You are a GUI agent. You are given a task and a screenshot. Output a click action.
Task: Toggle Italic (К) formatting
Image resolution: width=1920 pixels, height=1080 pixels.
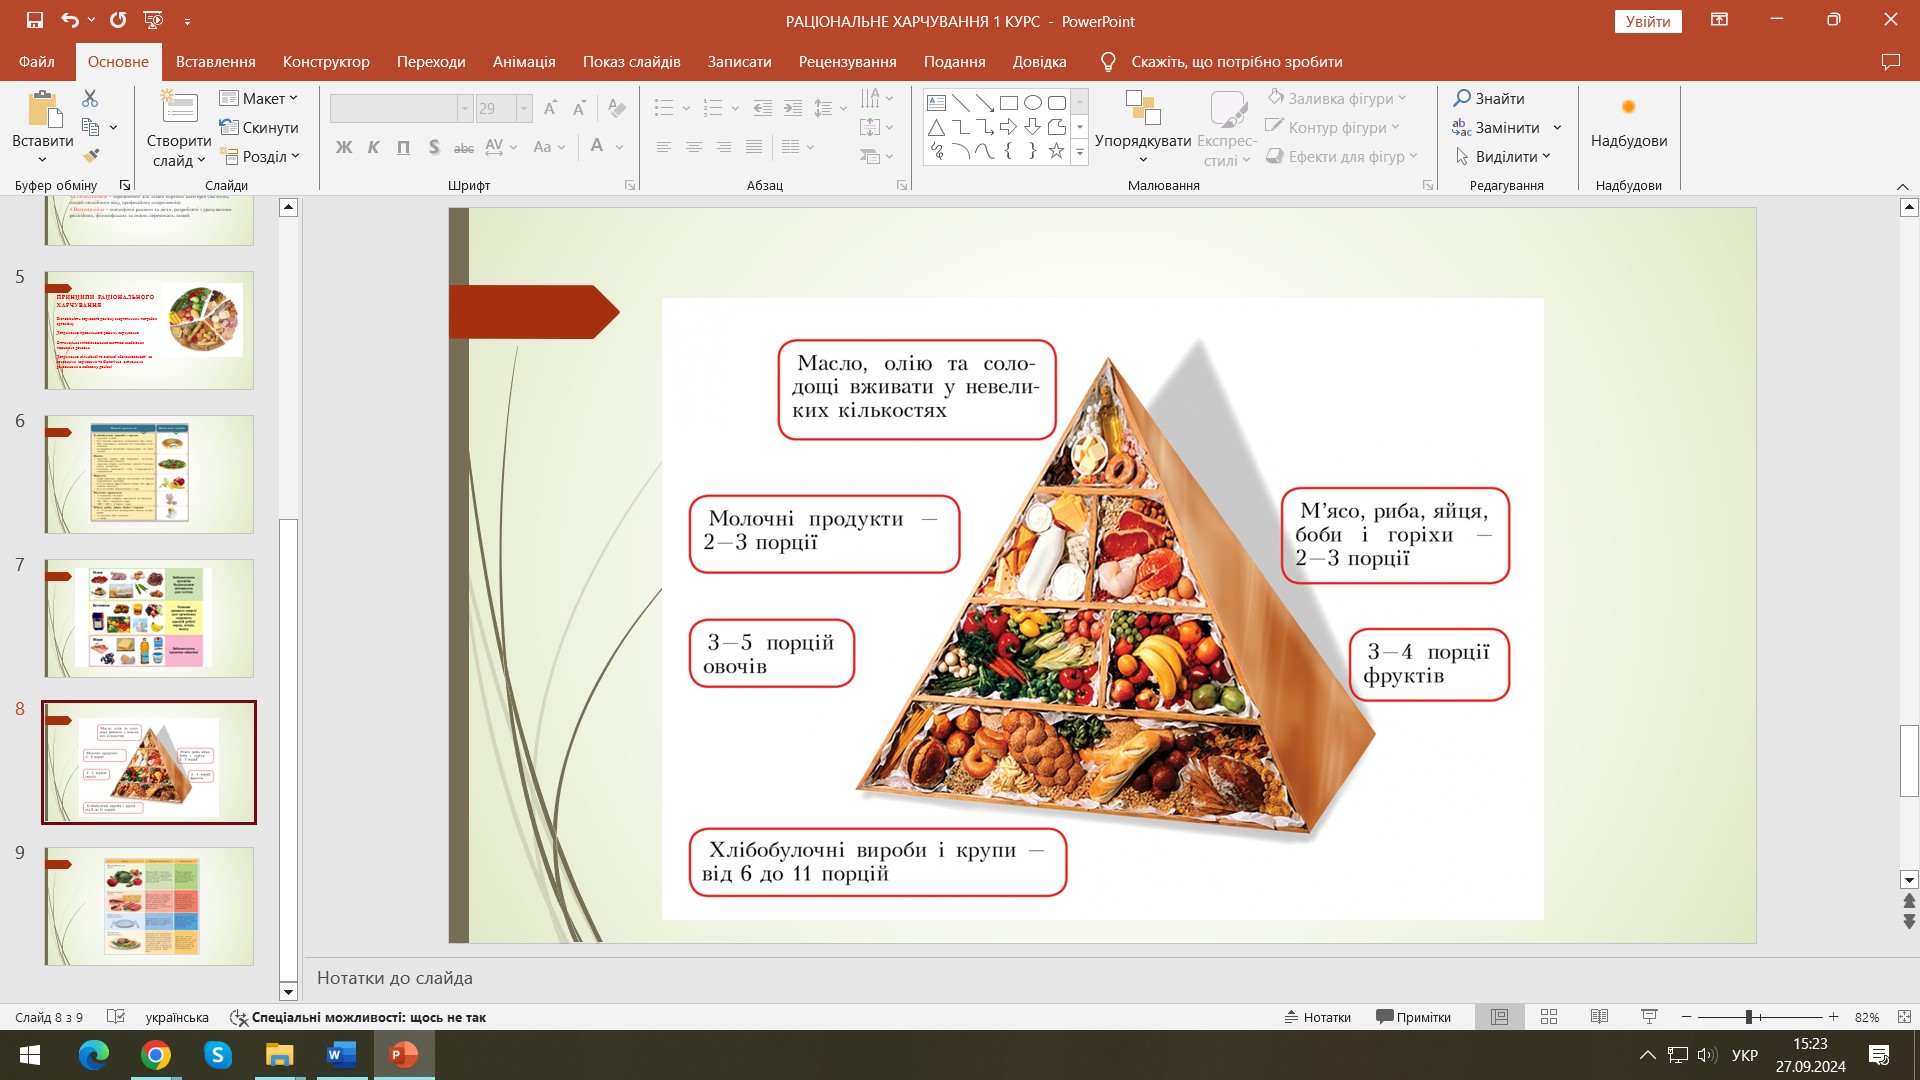(373, 147)
